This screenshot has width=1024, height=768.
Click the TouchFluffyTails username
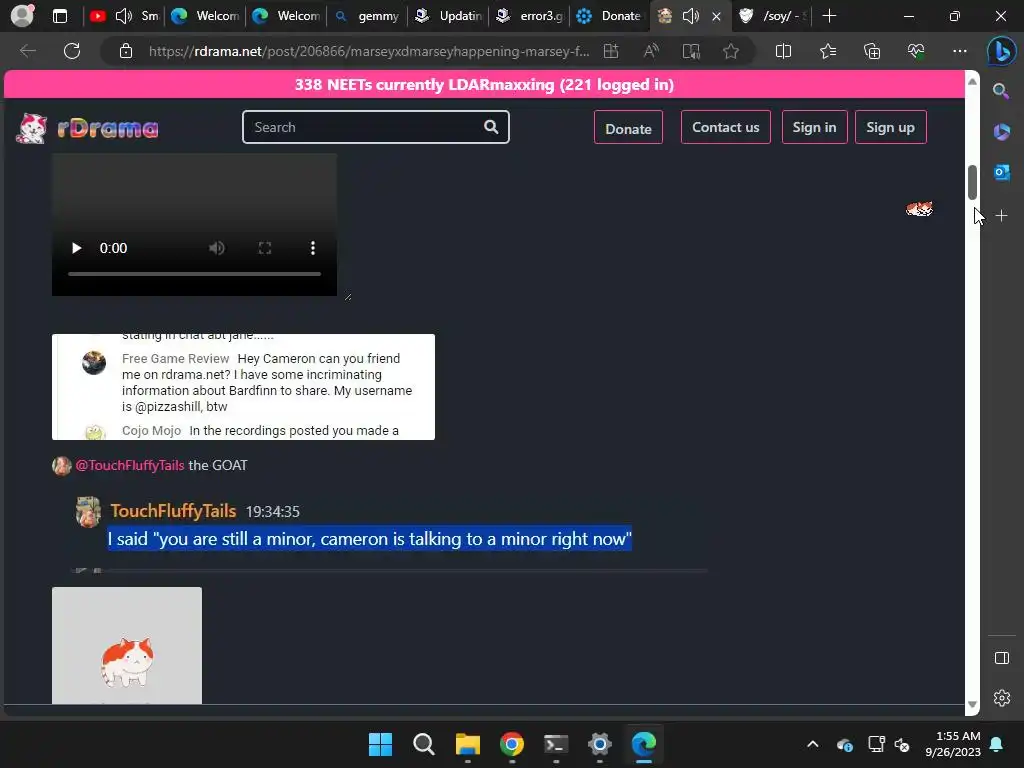[x=173, y=511]
